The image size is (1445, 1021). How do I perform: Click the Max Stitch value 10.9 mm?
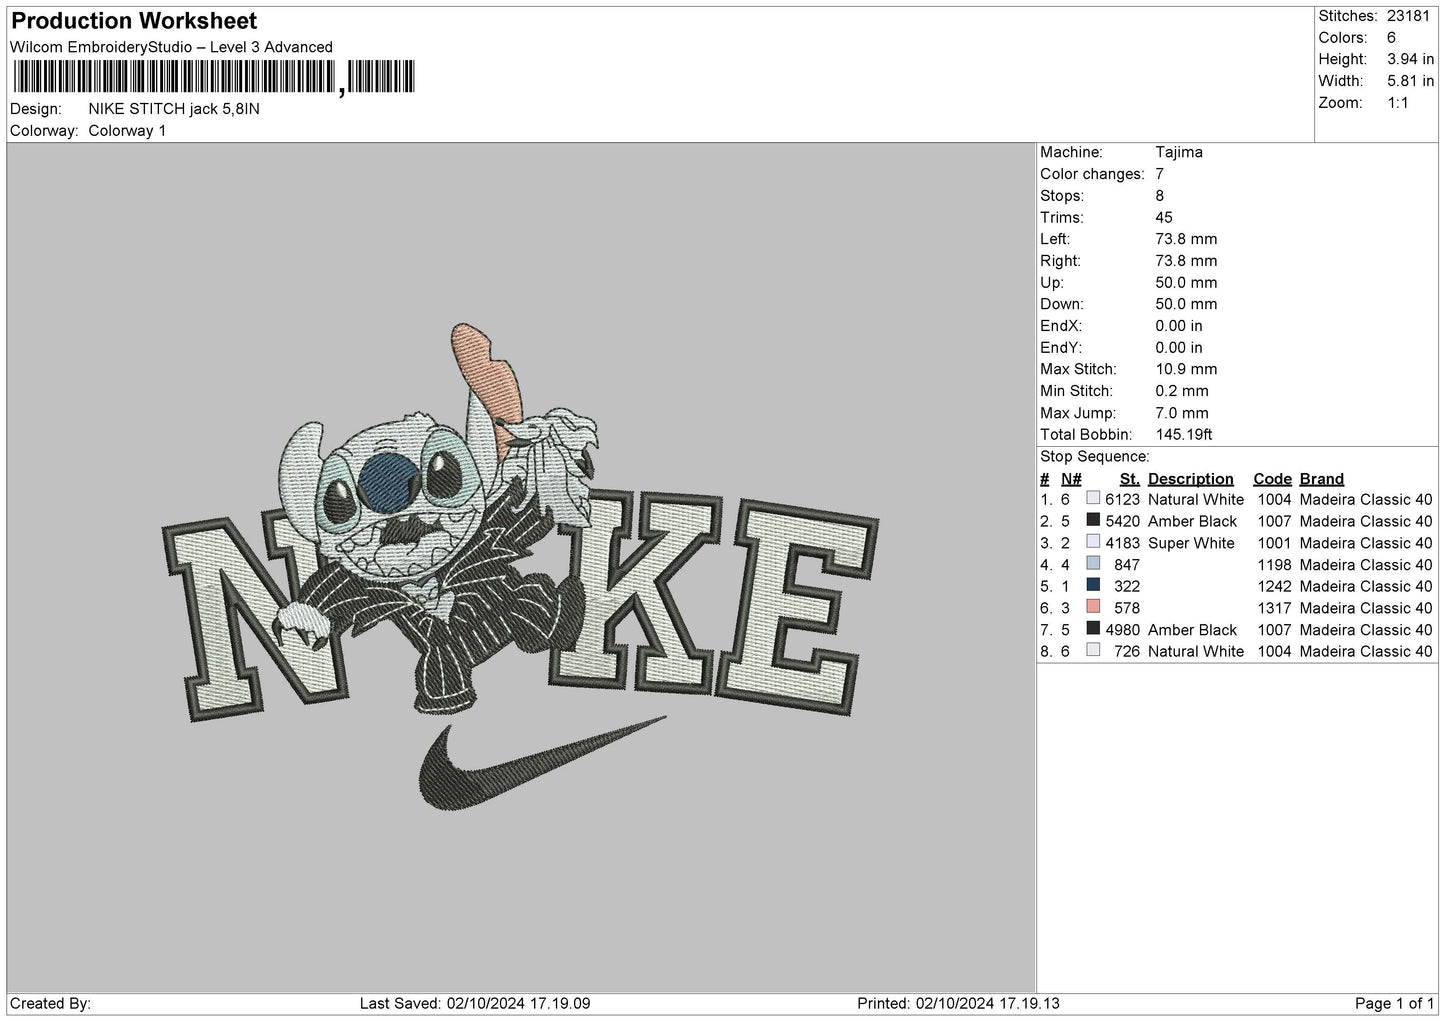pyautogui.click(x=1186, y=369)
